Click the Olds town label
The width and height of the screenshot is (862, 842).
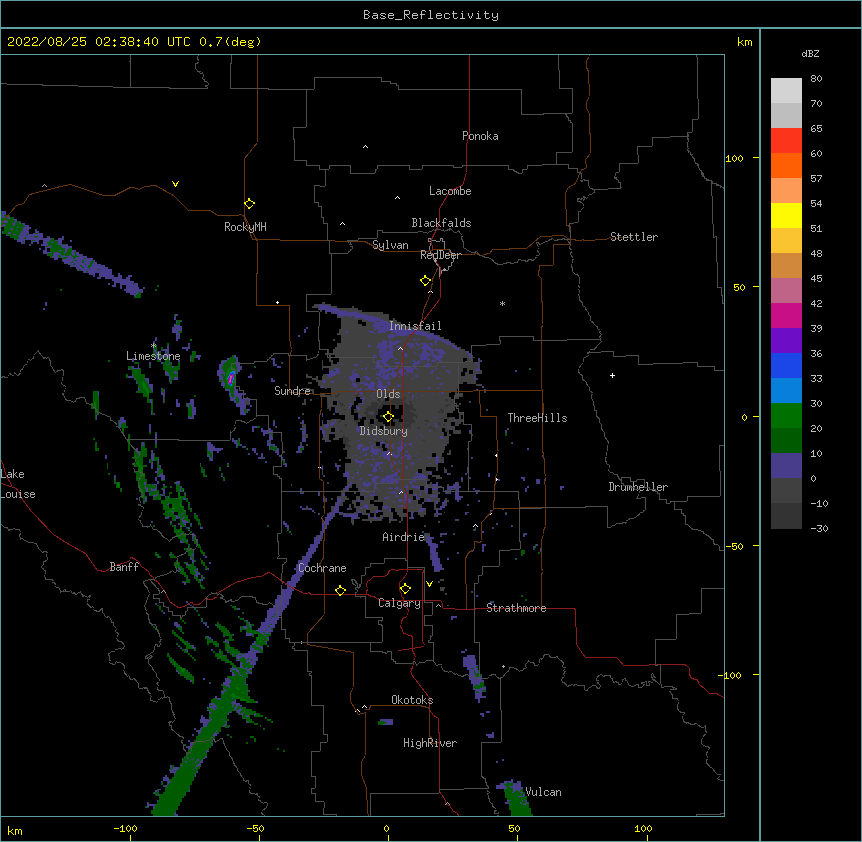(x=388, y=394)
